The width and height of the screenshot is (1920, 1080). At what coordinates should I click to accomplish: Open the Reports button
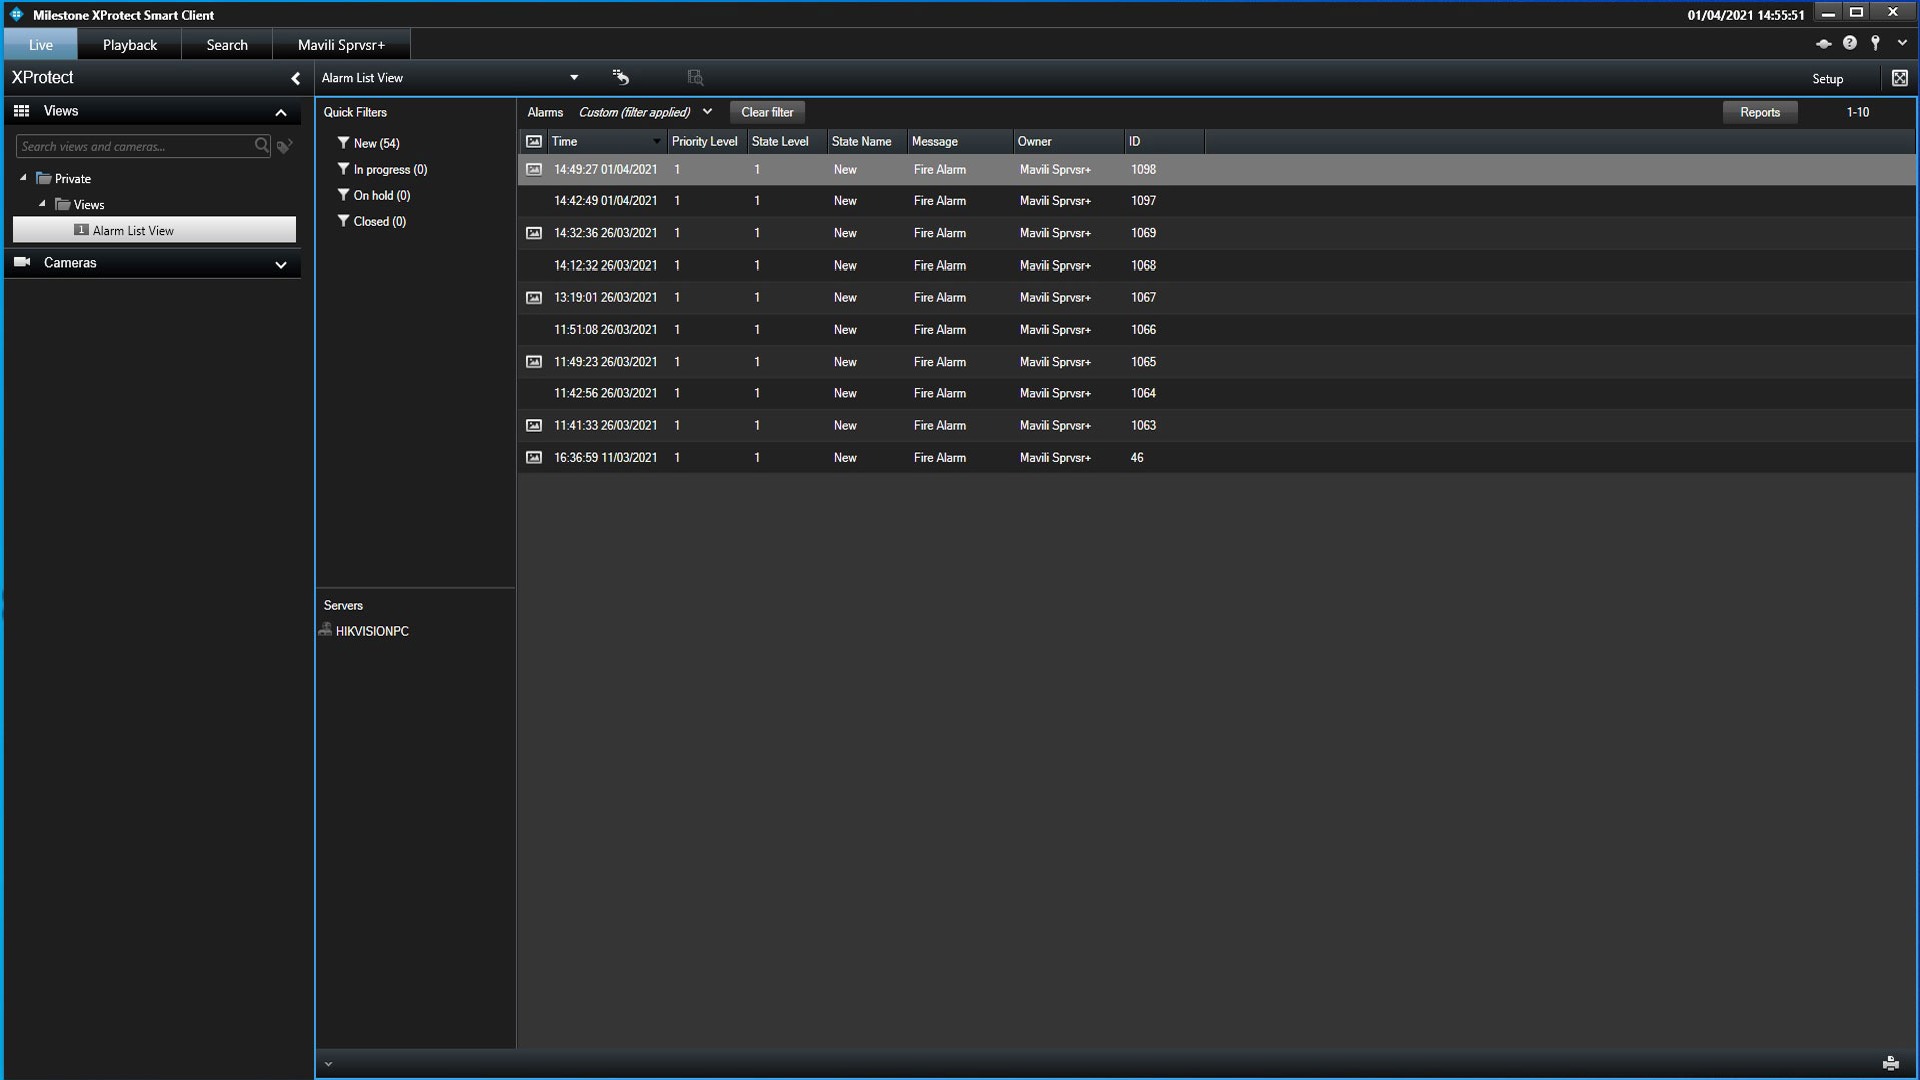pos(1759,112)
